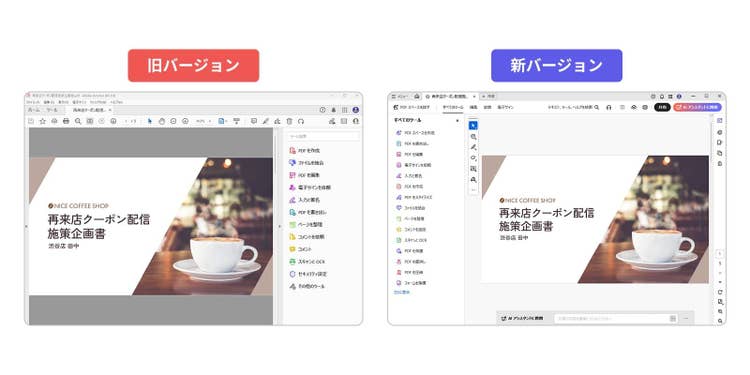Open スキャンとOCR in old version tools pane
Viewport: 750px width, 375px height.
[307, 262]
